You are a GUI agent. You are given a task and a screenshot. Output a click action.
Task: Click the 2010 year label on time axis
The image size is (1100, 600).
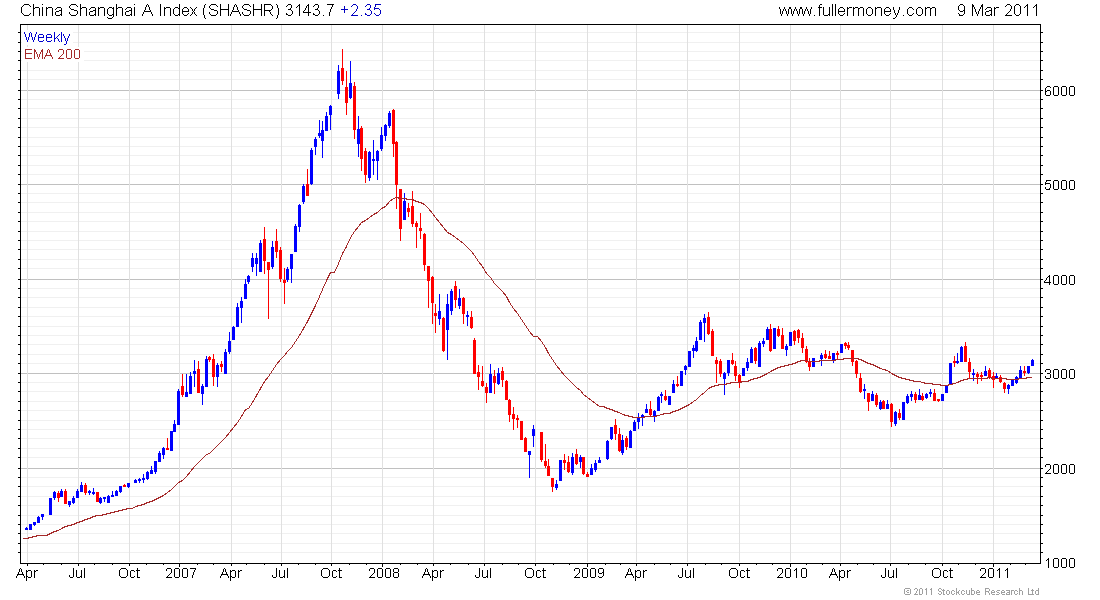pyautogui.click(x=791, y=573)
